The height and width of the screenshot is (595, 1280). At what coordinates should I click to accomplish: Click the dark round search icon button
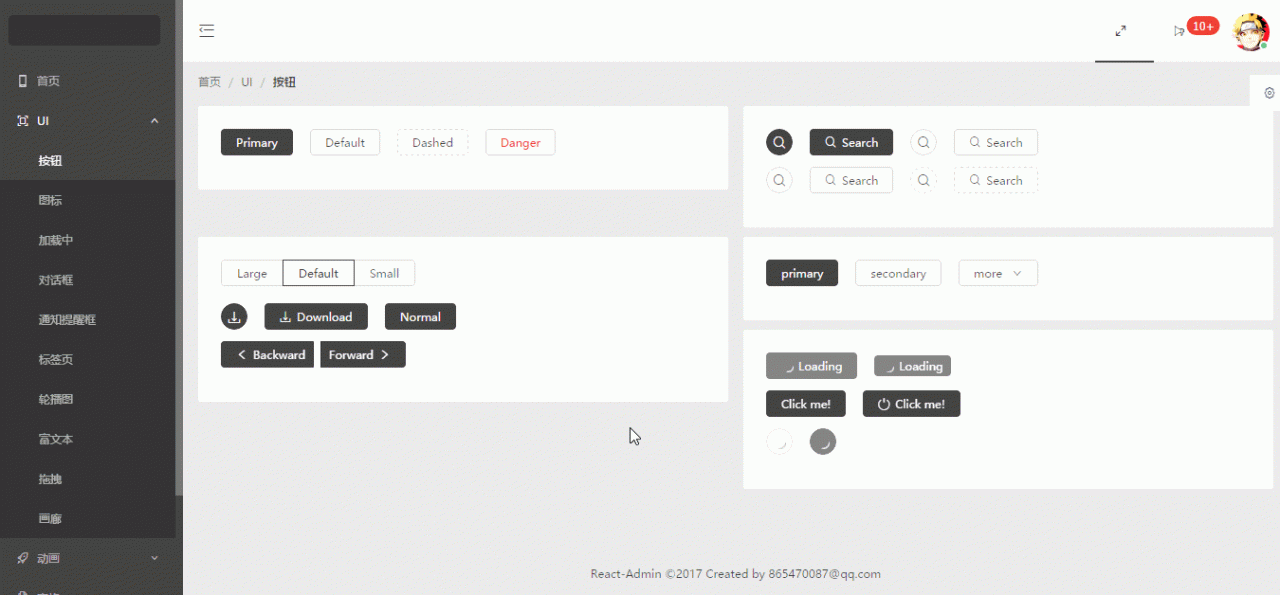(779, 142)
